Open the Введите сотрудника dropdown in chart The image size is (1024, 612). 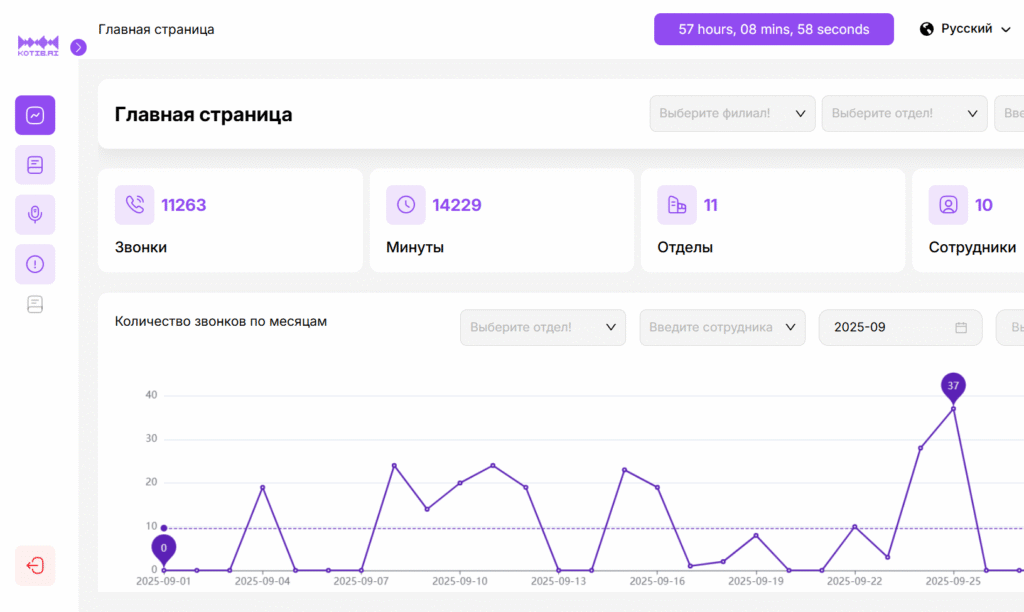(722, 328)
